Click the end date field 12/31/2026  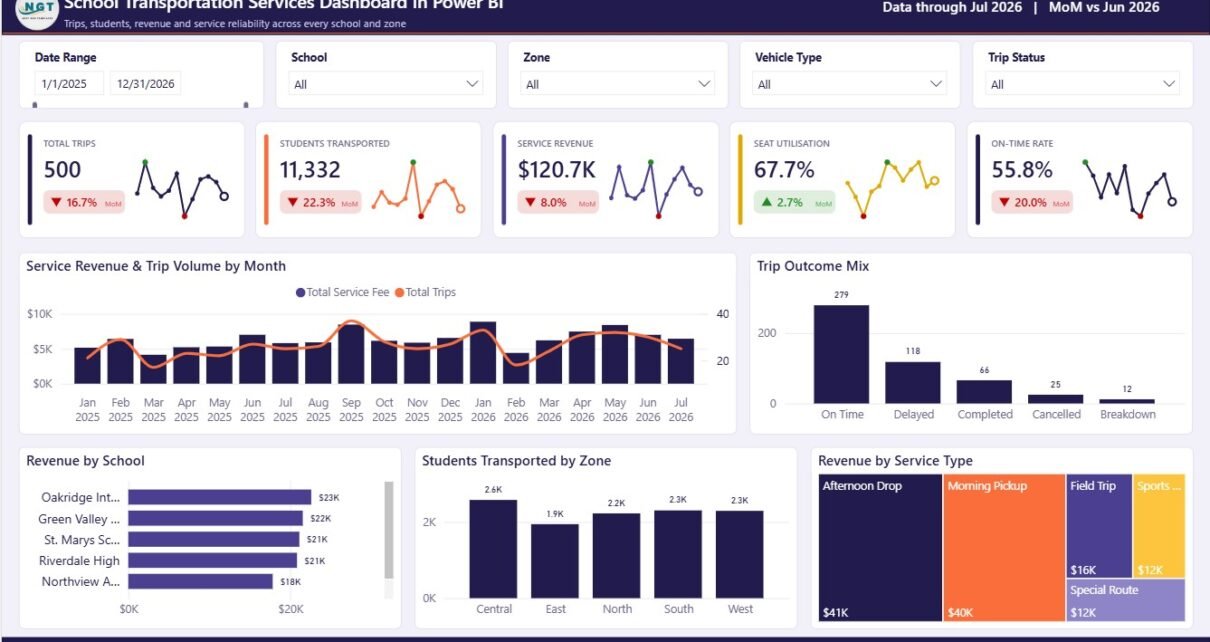coord(146,84)
